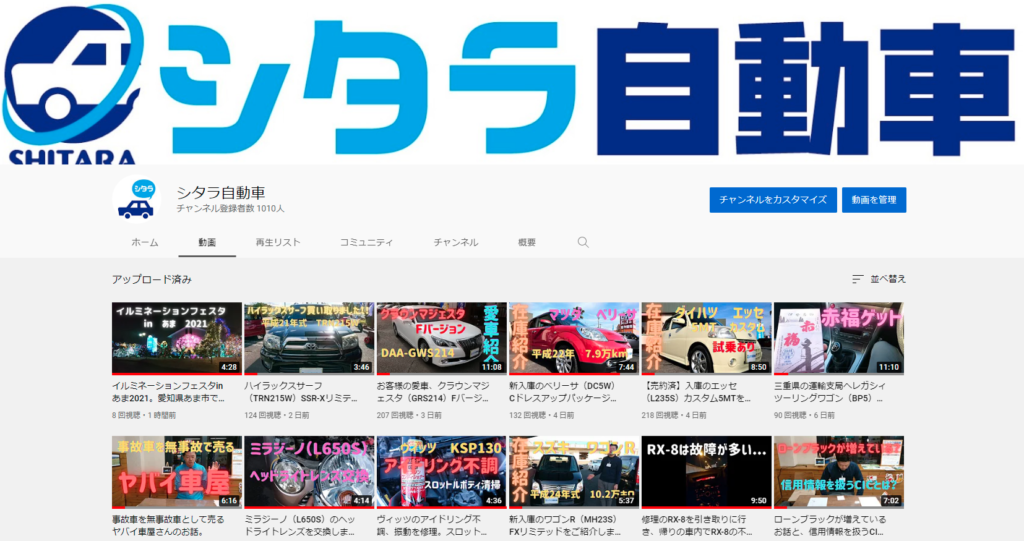This screenshot has width=1024, height=541.
Task: Open the チャンネル tab
Action: click(456, 242)
